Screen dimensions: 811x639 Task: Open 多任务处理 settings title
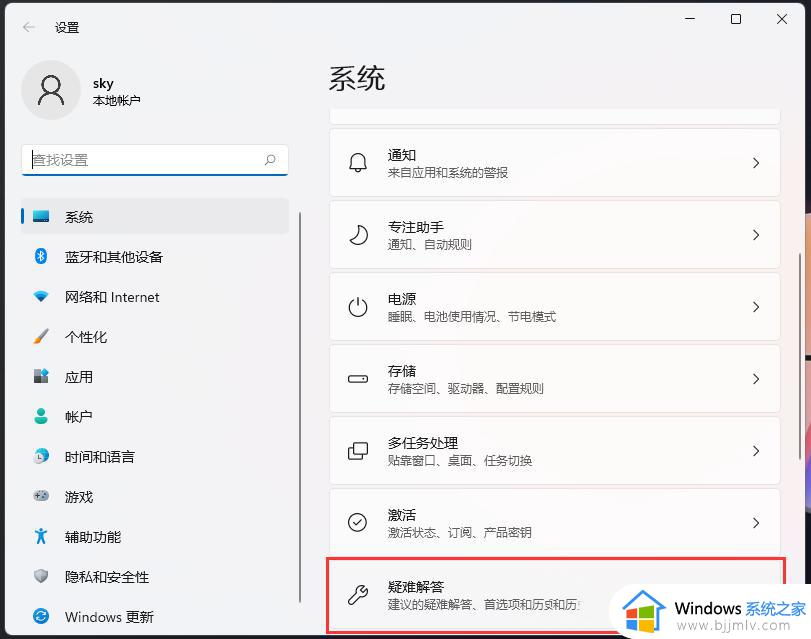point(423,442)
